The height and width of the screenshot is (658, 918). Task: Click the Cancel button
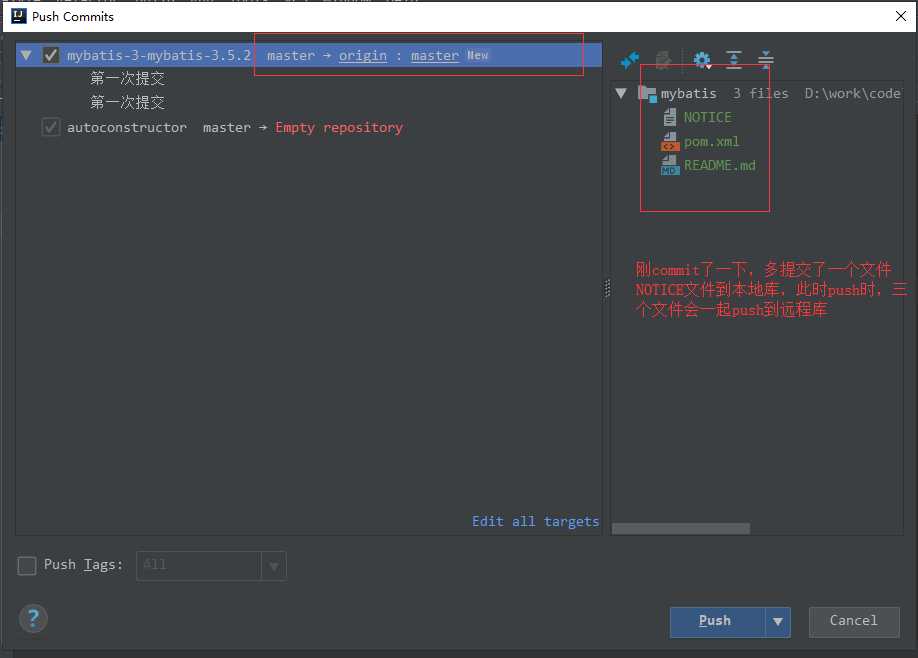pos(854,622)
